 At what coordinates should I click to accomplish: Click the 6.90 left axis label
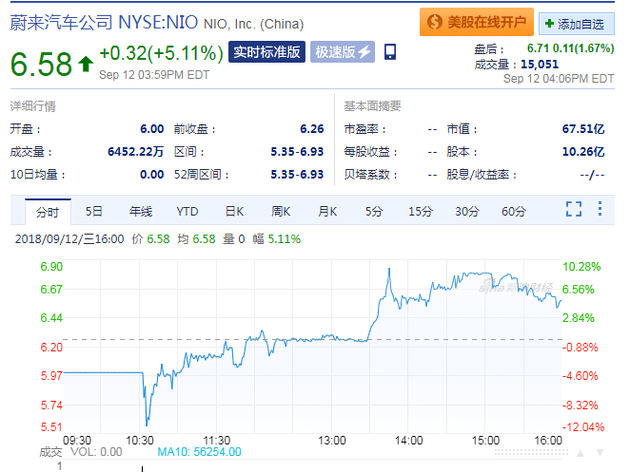click(x=51, y=267)
